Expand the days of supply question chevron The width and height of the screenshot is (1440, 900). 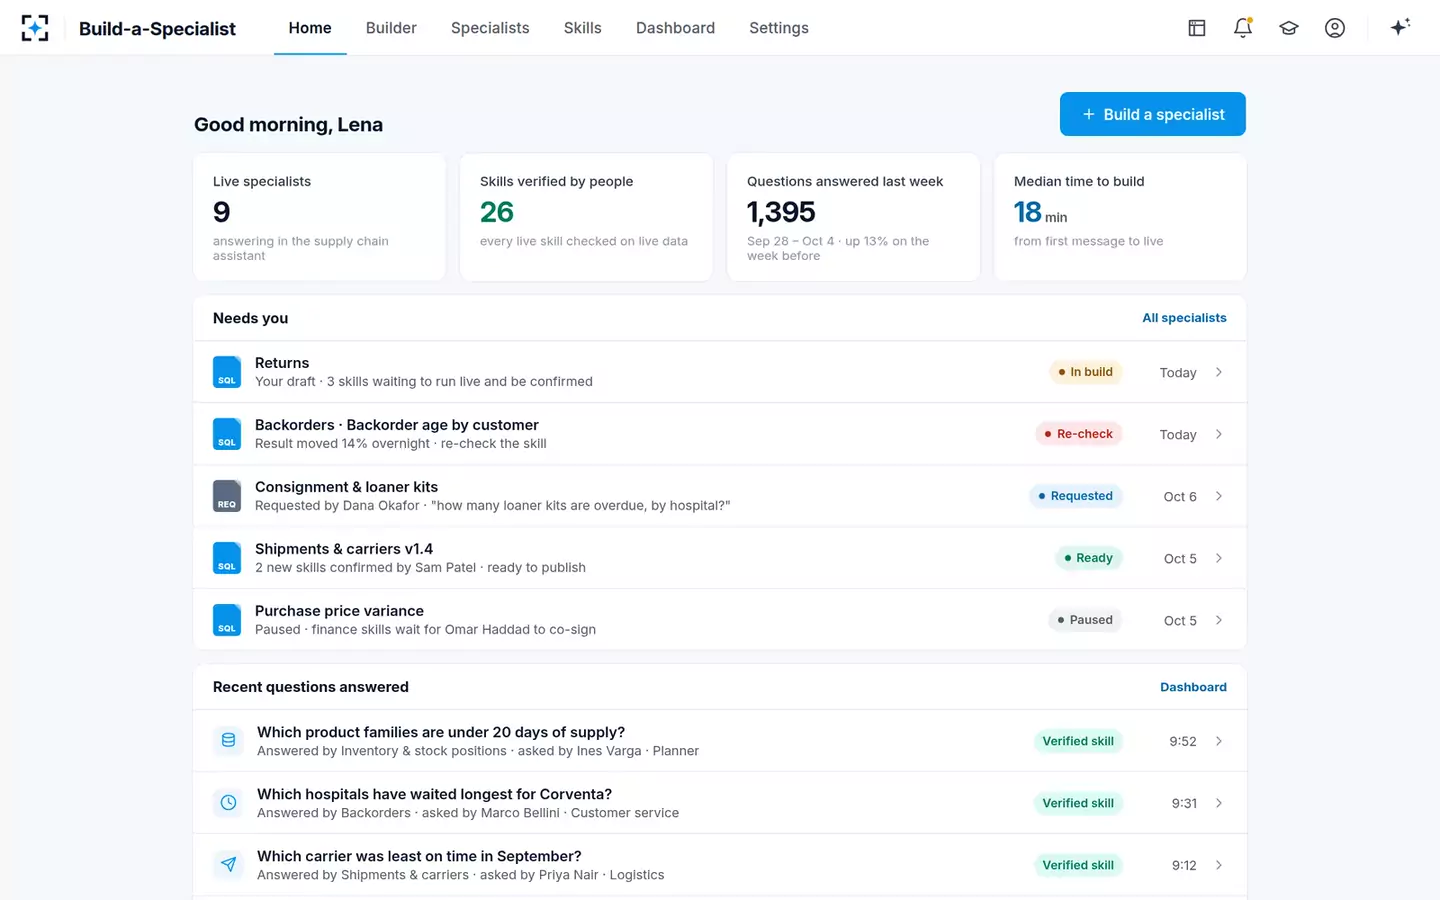pyautogui.click(x=1219, y=741)
